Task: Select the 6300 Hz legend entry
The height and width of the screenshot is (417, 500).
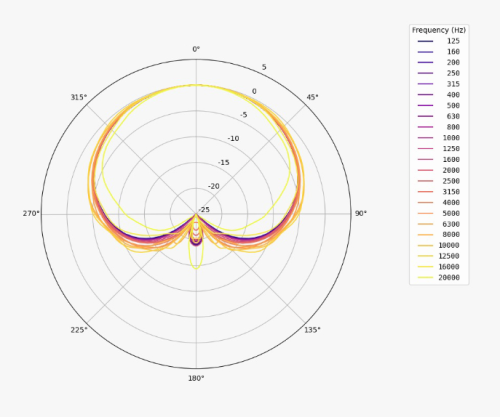Action: tap(439, 224)
